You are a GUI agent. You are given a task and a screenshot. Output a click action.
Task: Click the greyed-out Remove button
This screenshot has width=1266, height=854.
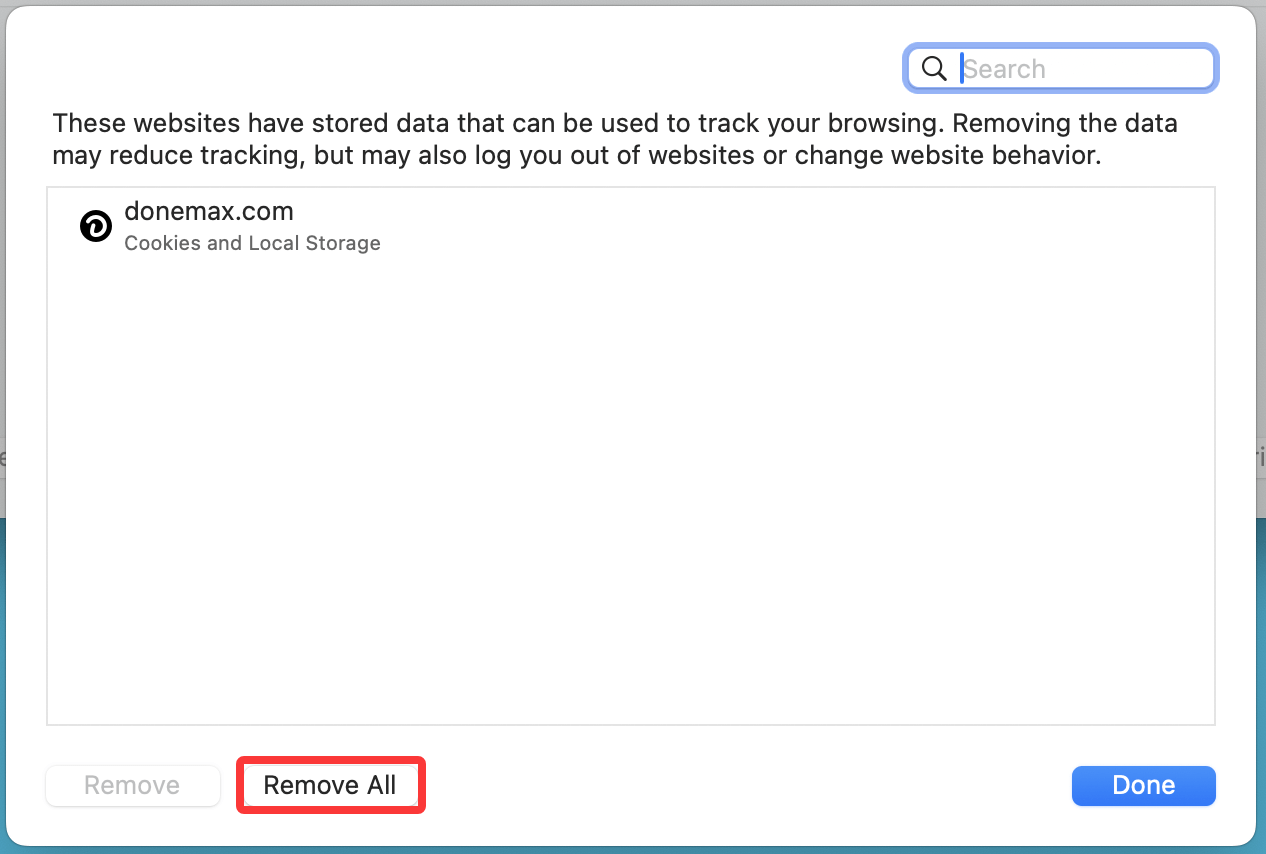pyautogui.click(x=132, y=786)
